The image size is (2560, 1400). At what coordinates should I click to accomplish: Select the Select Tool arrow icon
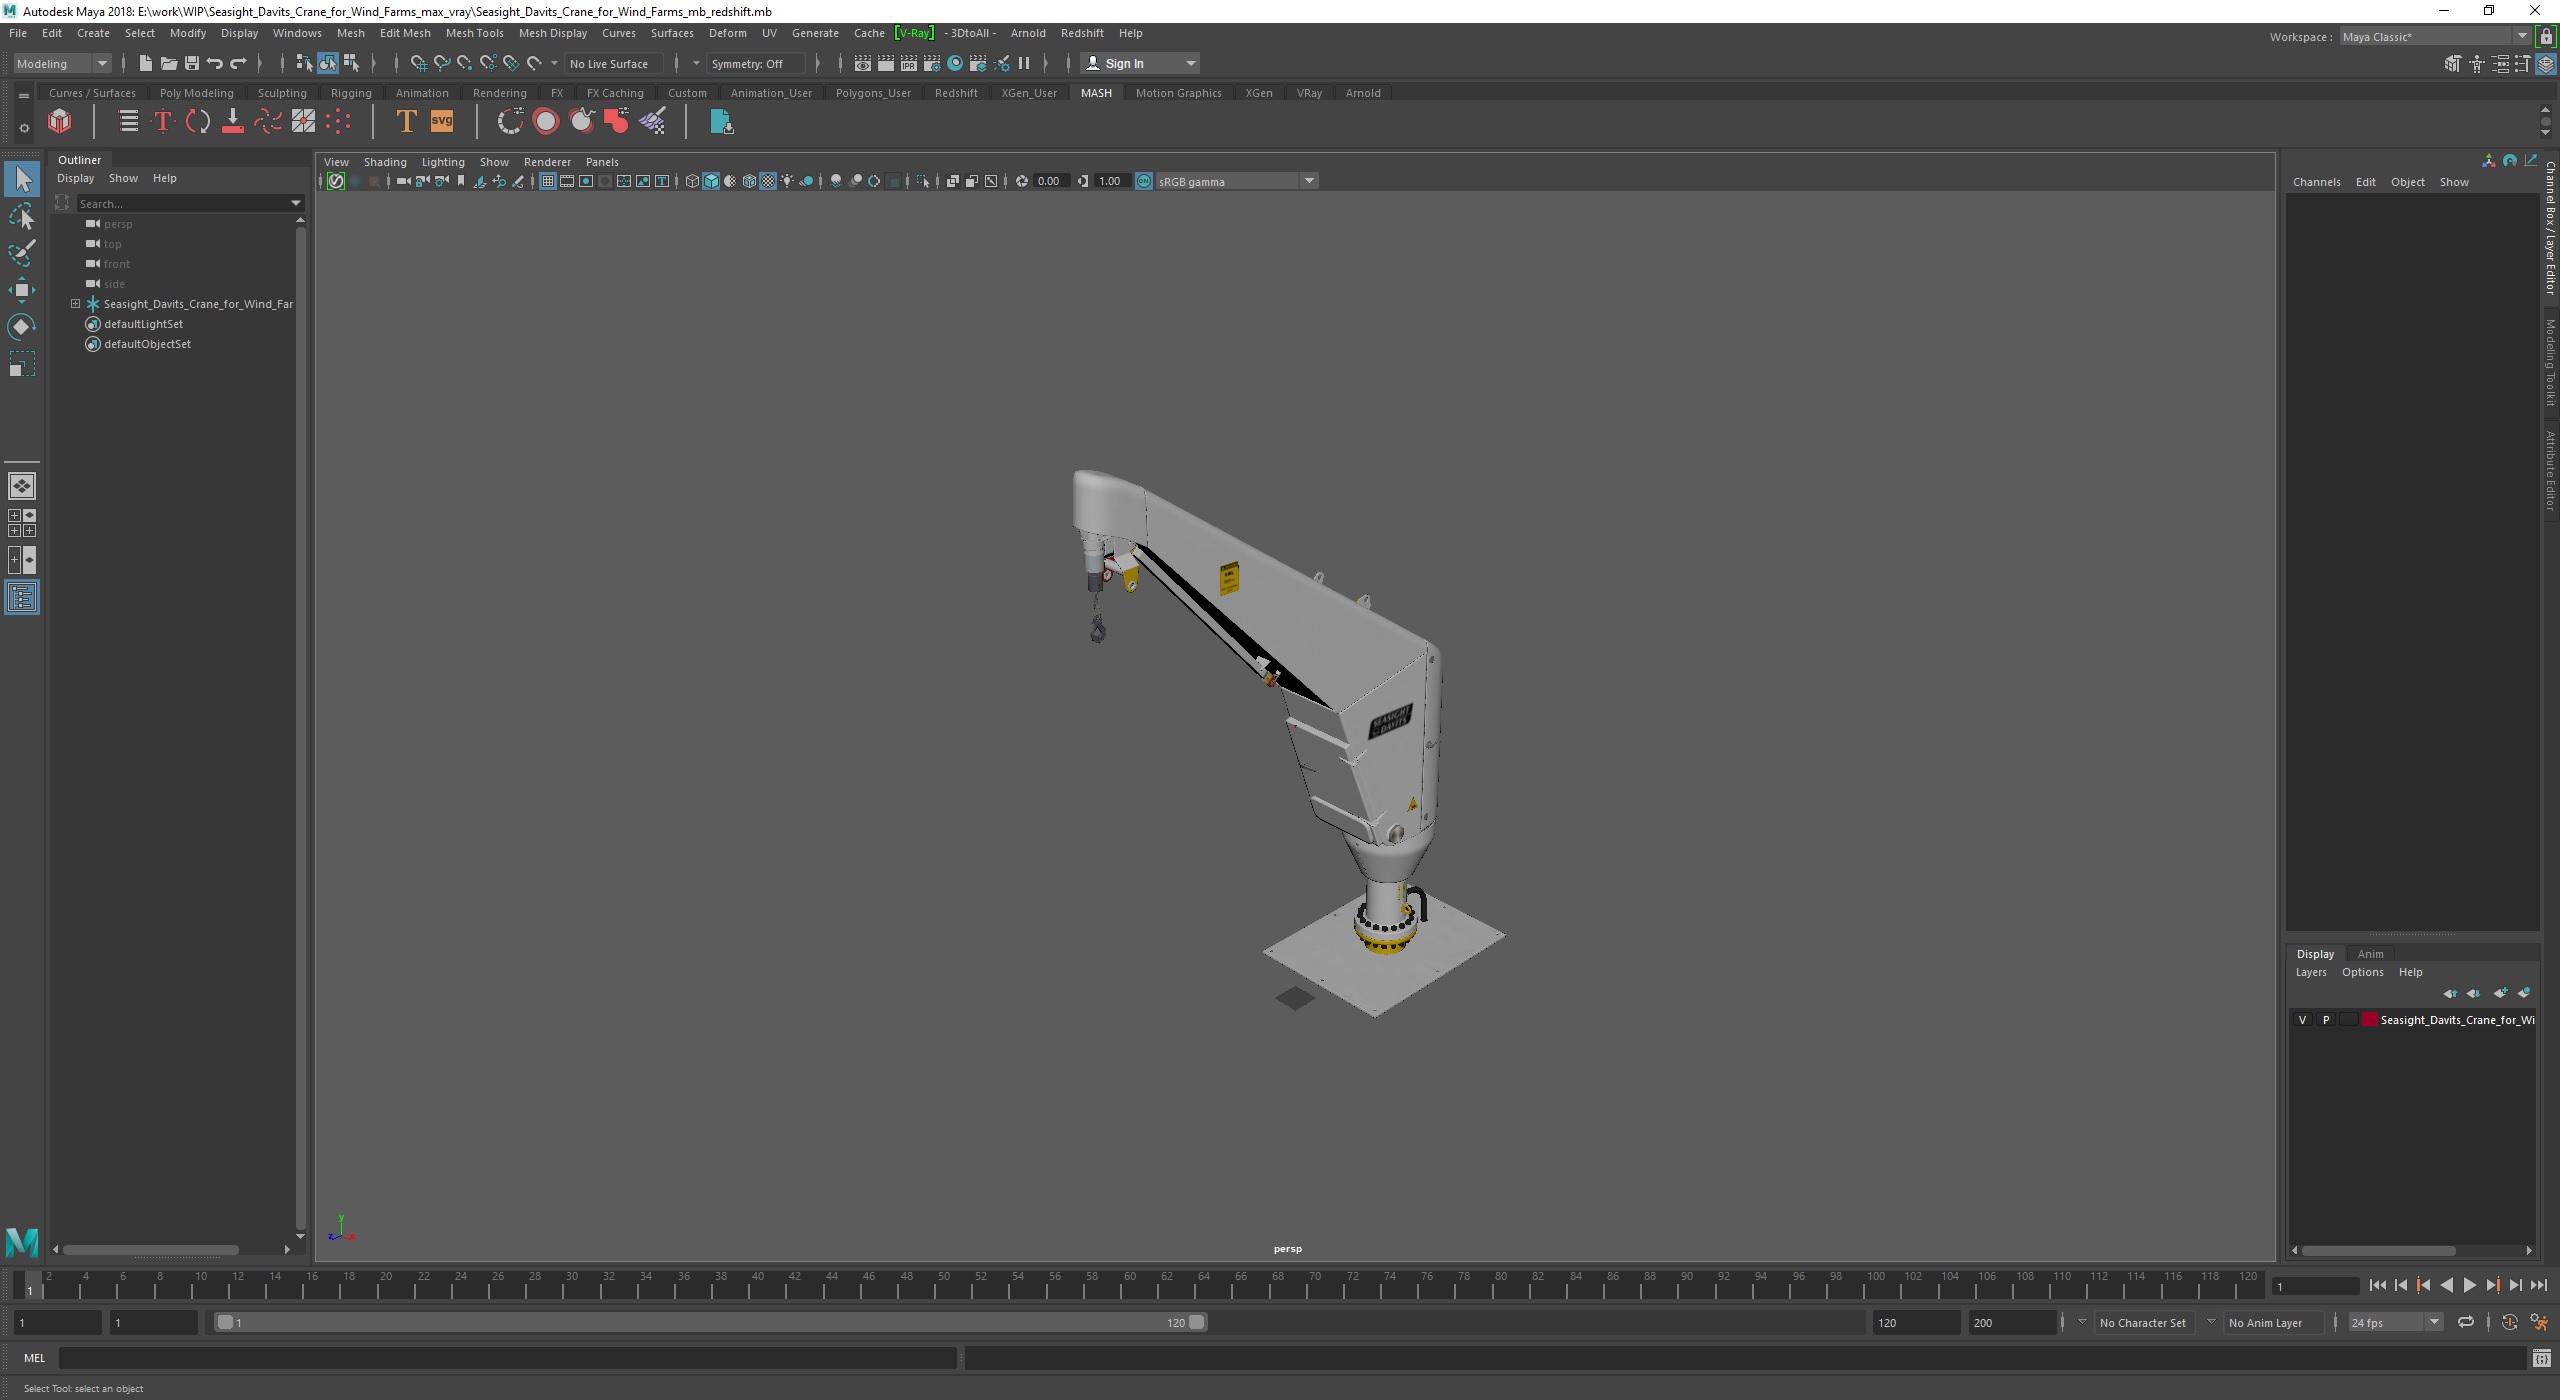(x=22, y=179)
